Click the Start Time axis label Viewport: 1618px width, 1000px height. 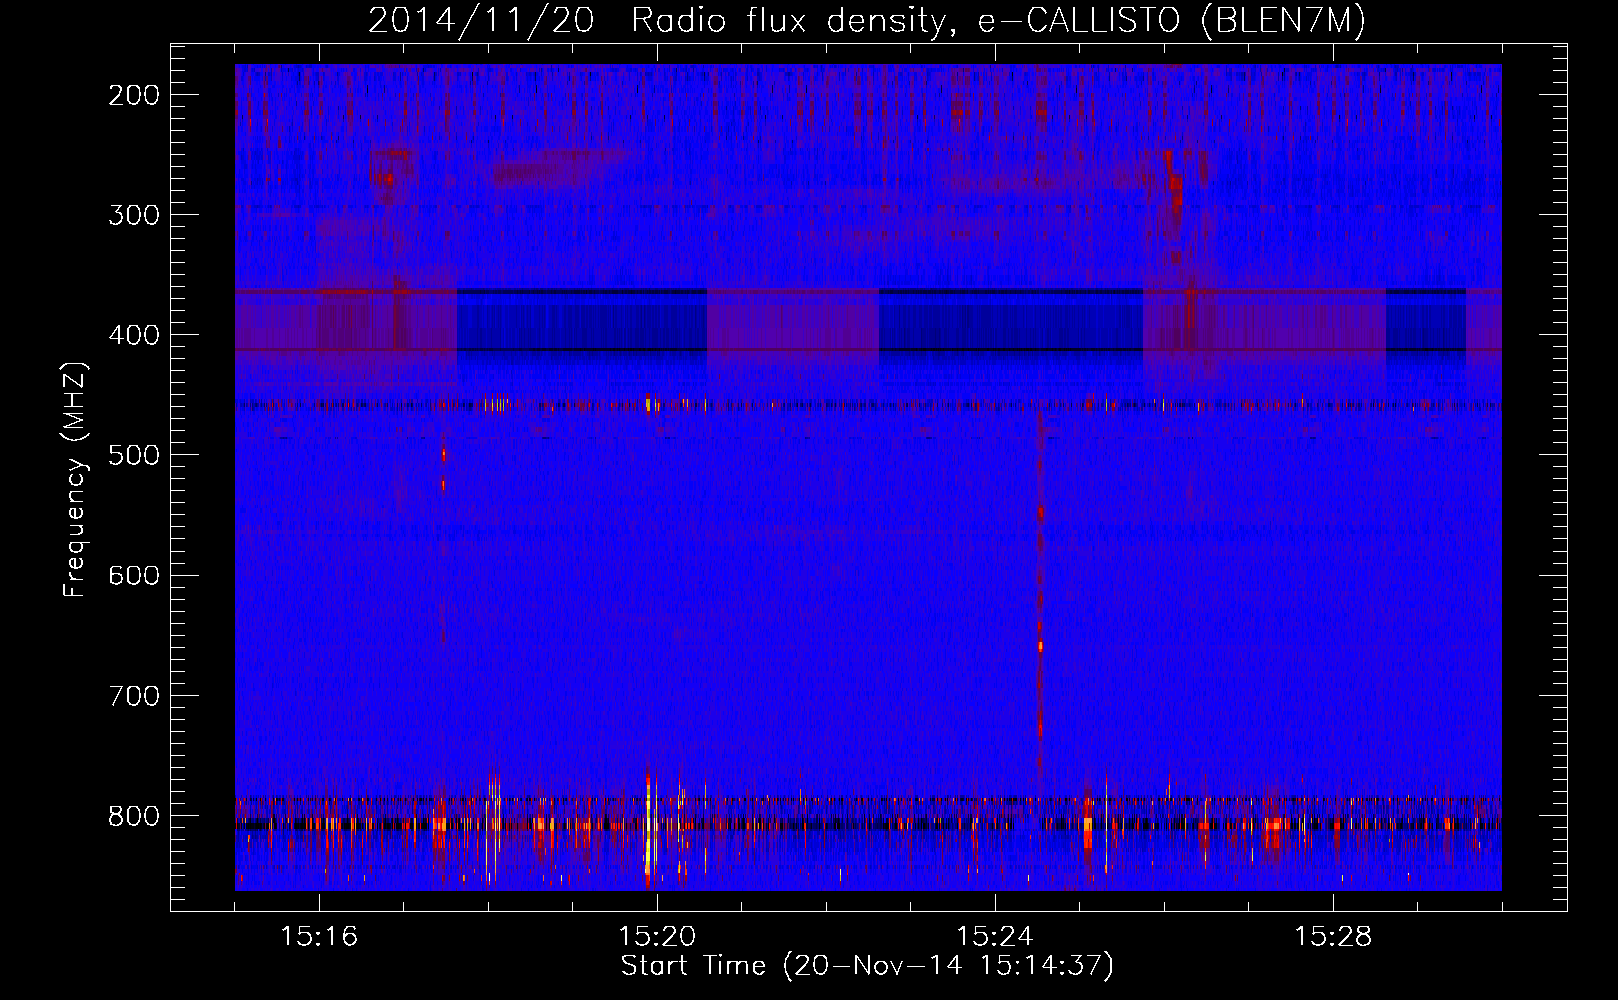coord(867,966)
